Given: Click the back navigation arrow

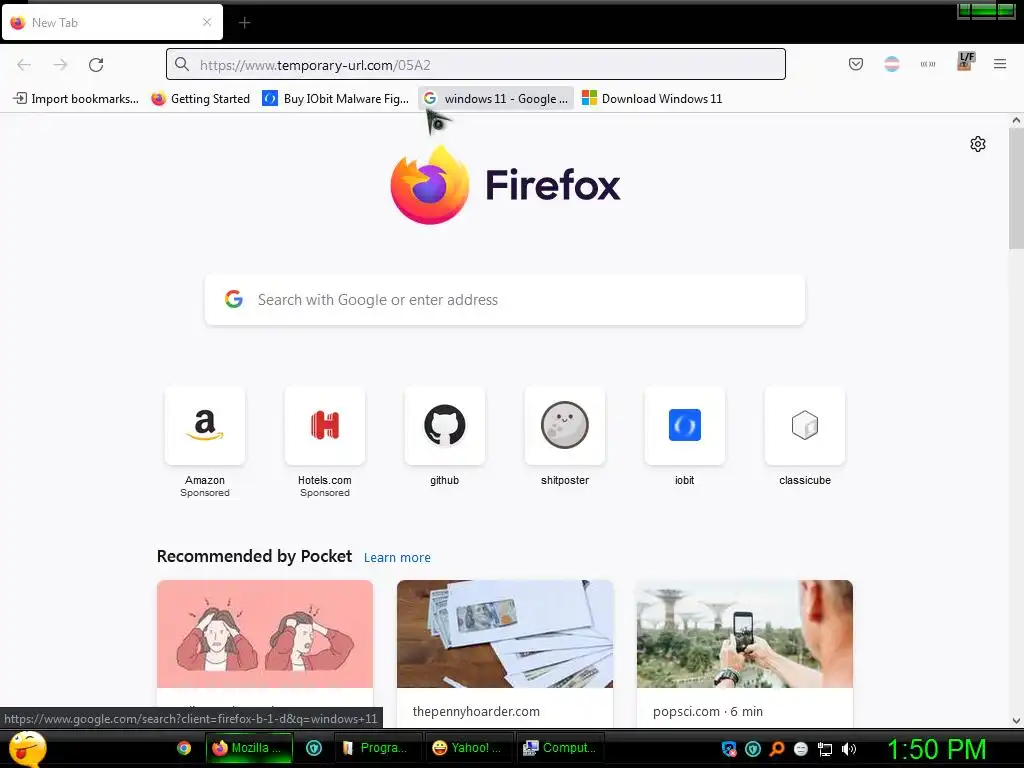Looking at the screenshot, I should click(24, 65).
